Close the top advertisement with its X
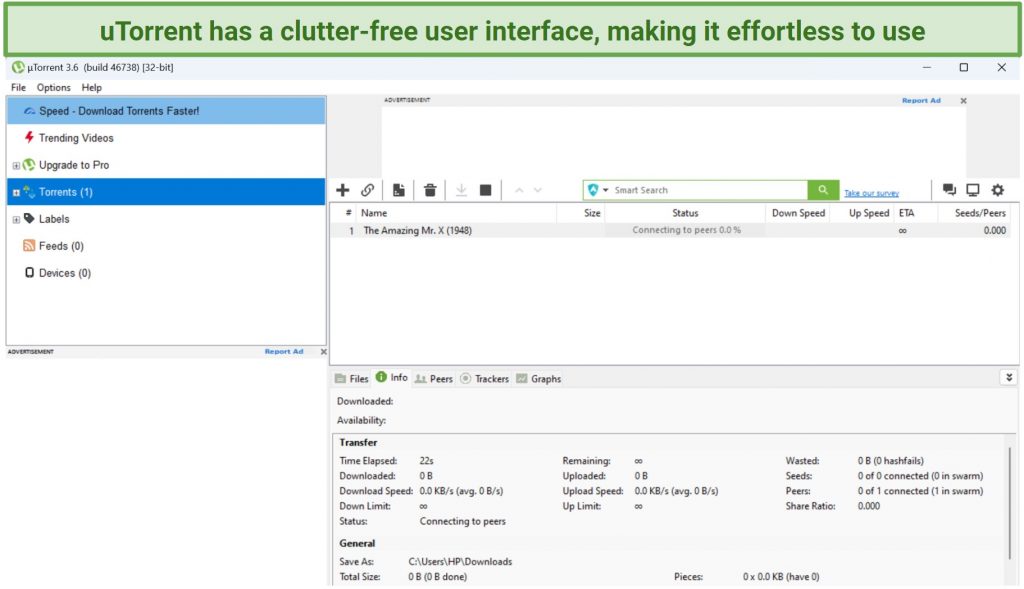Viewport: 1024px width, 589px height. coord(963,101)
